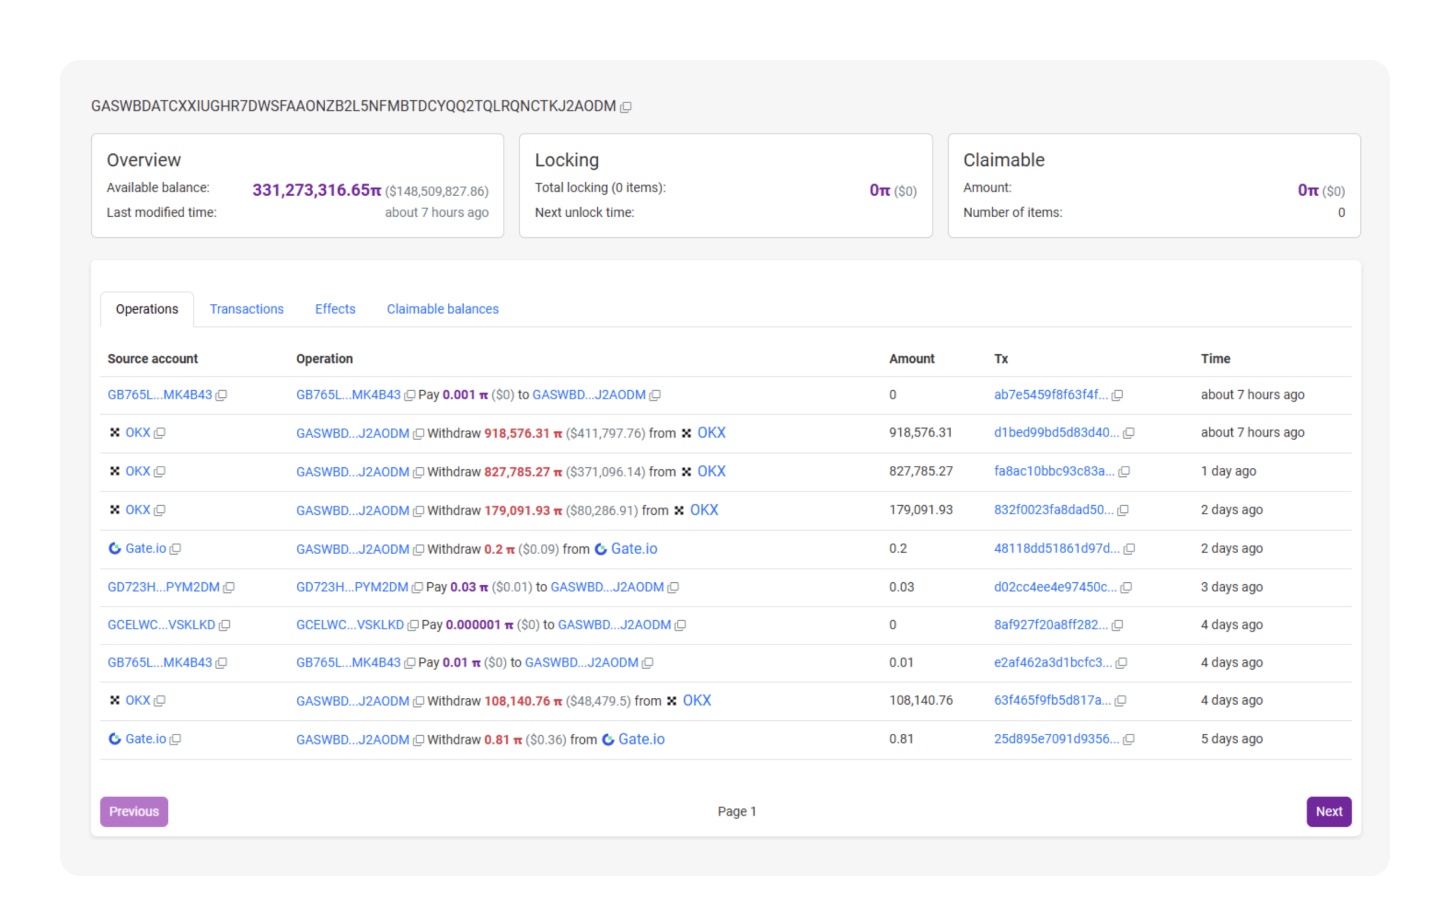
Task: Open OKX link in 918,576.31 withdraw operation
Action: [711, 433]
